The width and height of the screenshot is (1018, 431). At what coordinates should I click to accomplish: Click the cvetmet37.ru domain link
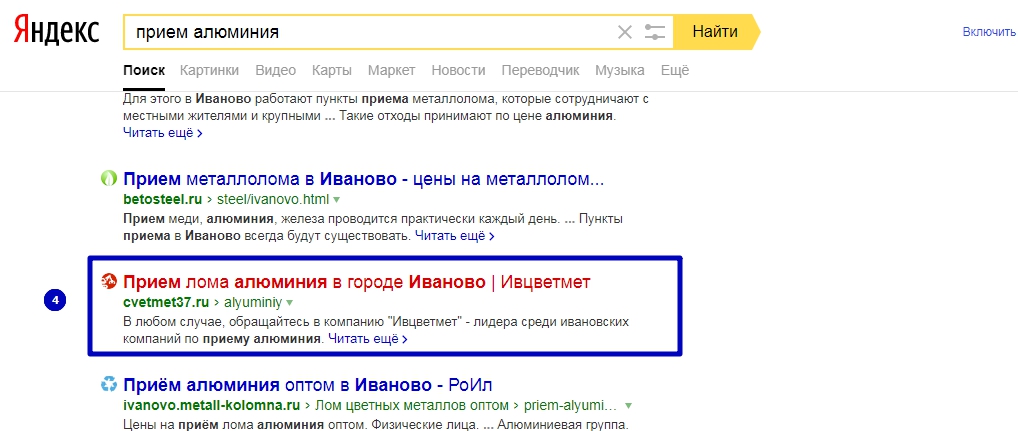click(x=165, y=302)
